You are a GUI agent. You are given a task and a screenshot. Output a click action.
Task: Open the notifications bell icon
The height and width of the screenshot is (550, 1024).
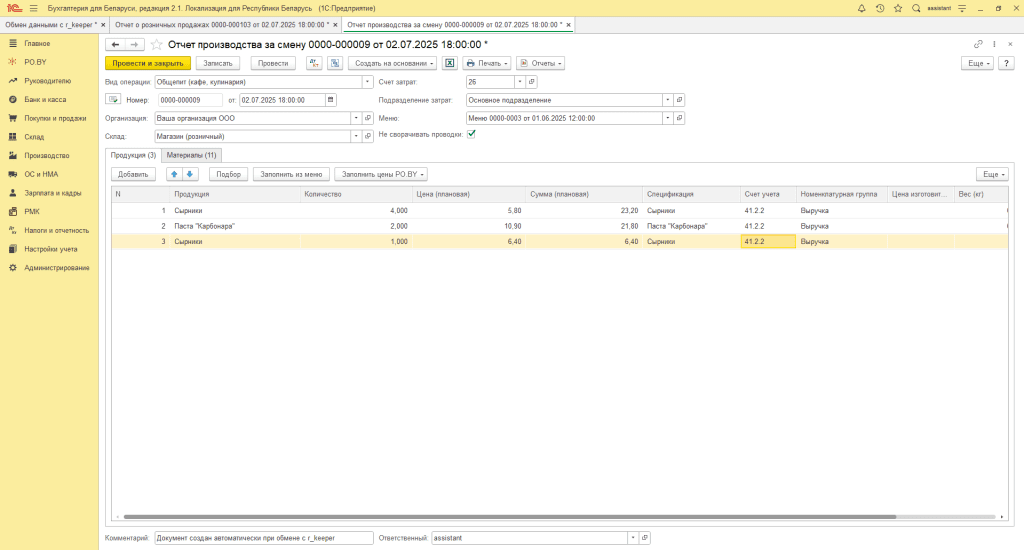click(861, 8)
